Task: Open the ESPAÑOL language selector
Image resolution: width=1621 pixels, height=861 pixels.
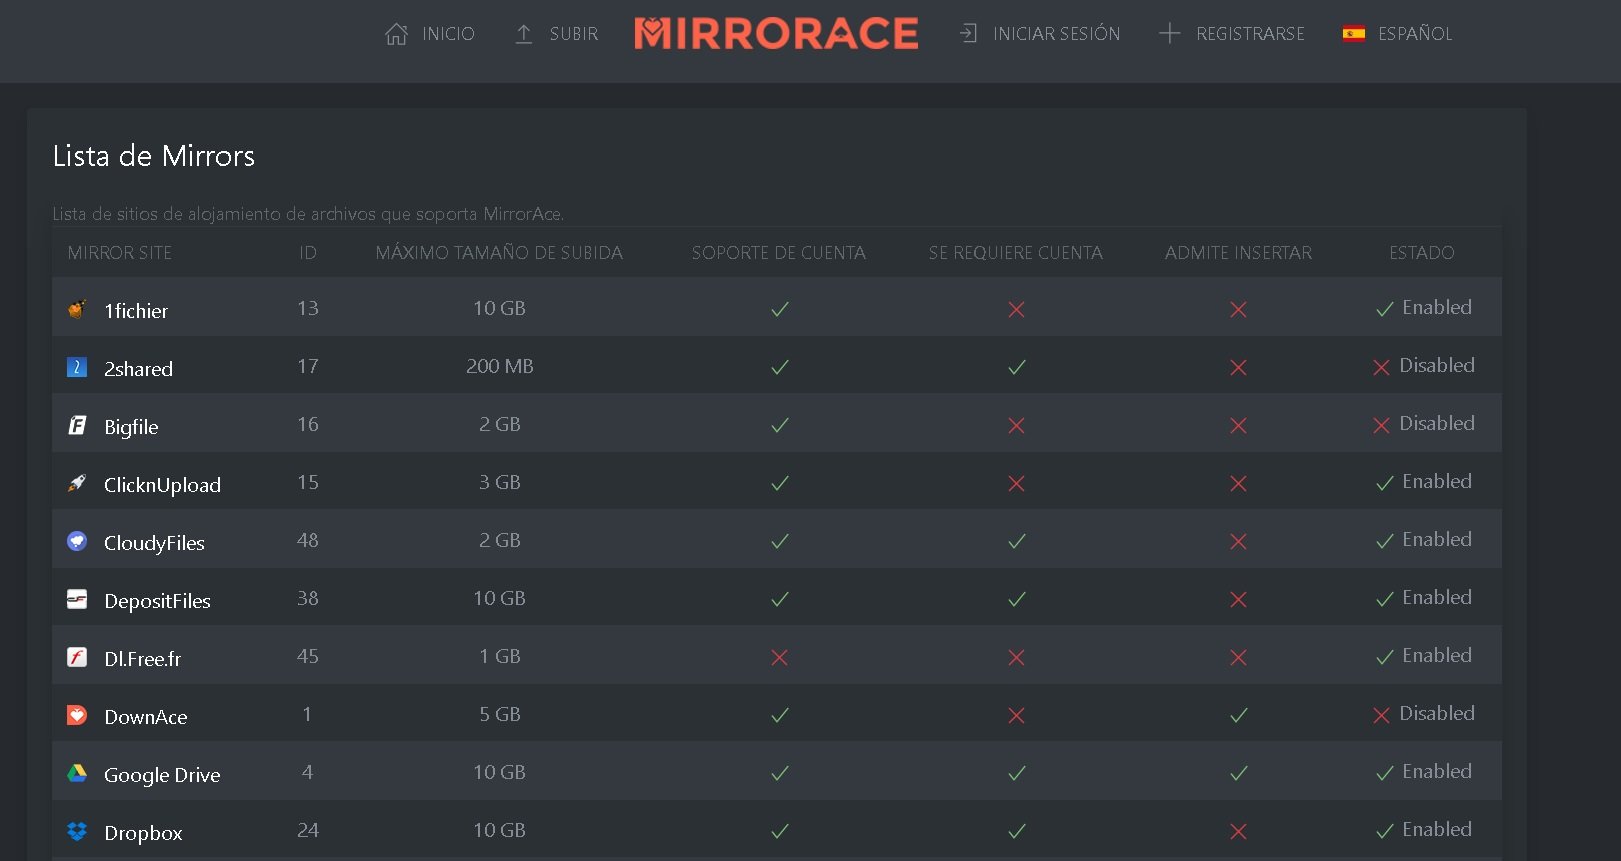Action: click(x=1415, y=34)
